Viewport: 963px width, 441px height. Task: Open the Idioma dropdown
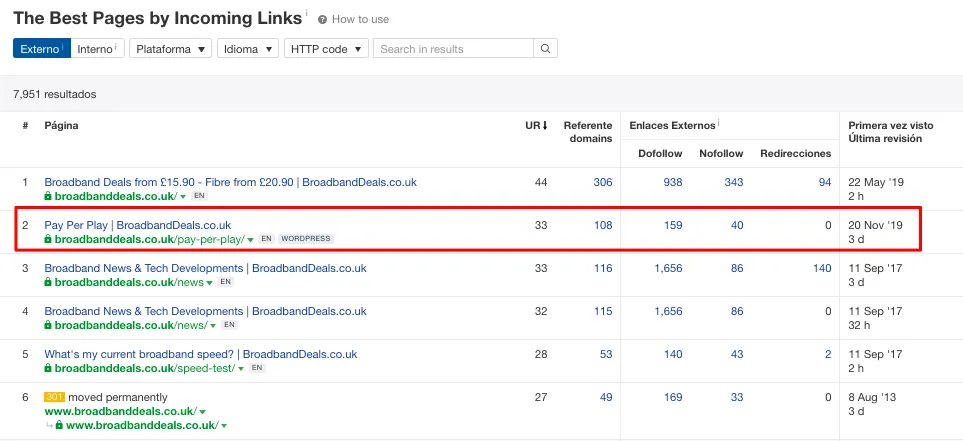pyautogui.click(x=248, y=49)
